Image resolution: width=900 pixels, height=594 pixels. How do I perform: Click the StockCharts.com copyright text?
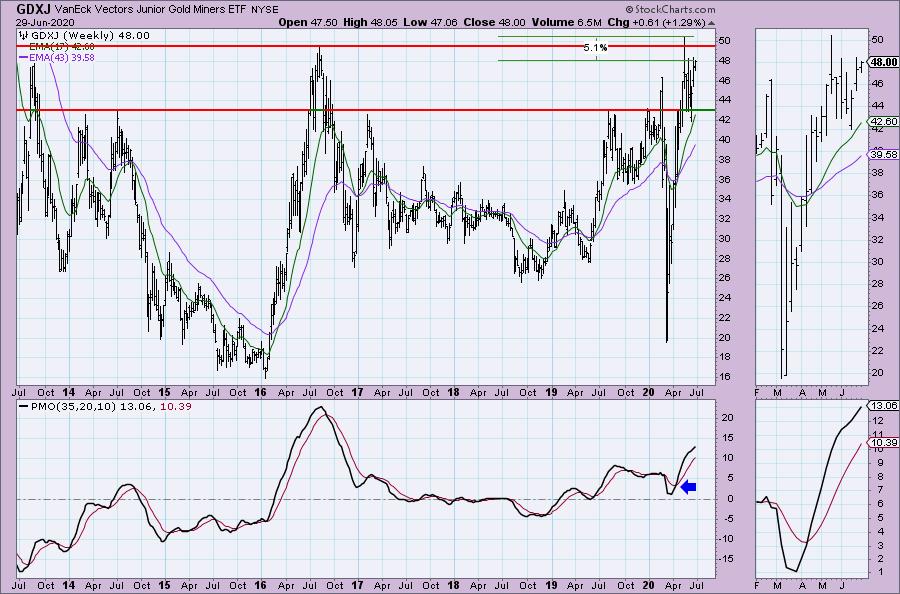coord(670,9)
